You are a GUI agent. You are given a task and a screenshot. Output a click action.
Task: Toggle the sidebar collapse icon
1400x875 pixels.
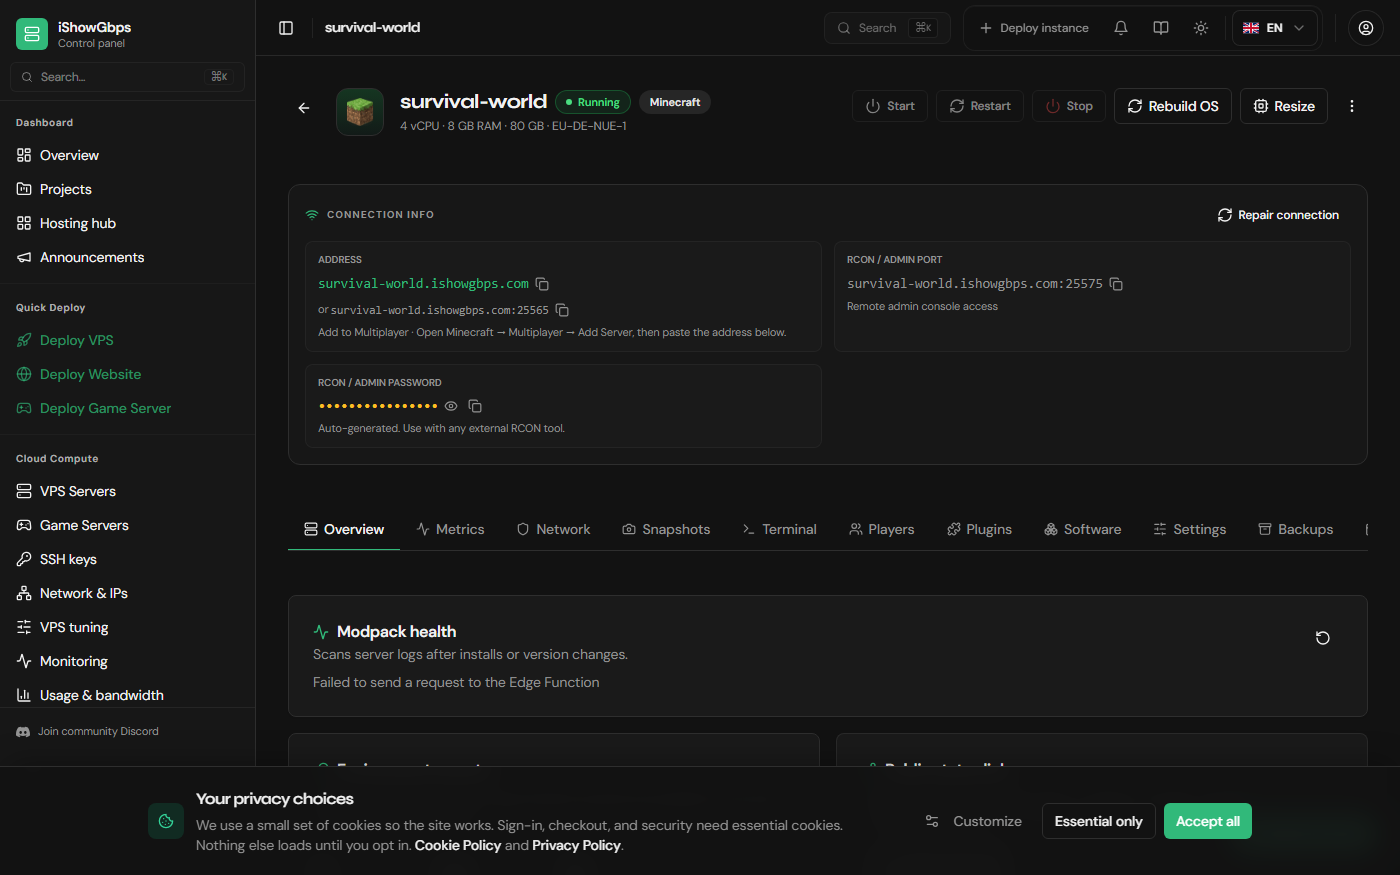tap(286, 28)
